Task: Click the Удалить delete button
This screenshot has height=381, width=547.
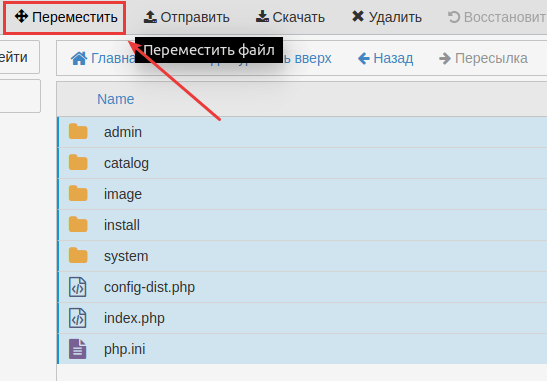Action: pos(387,17)
